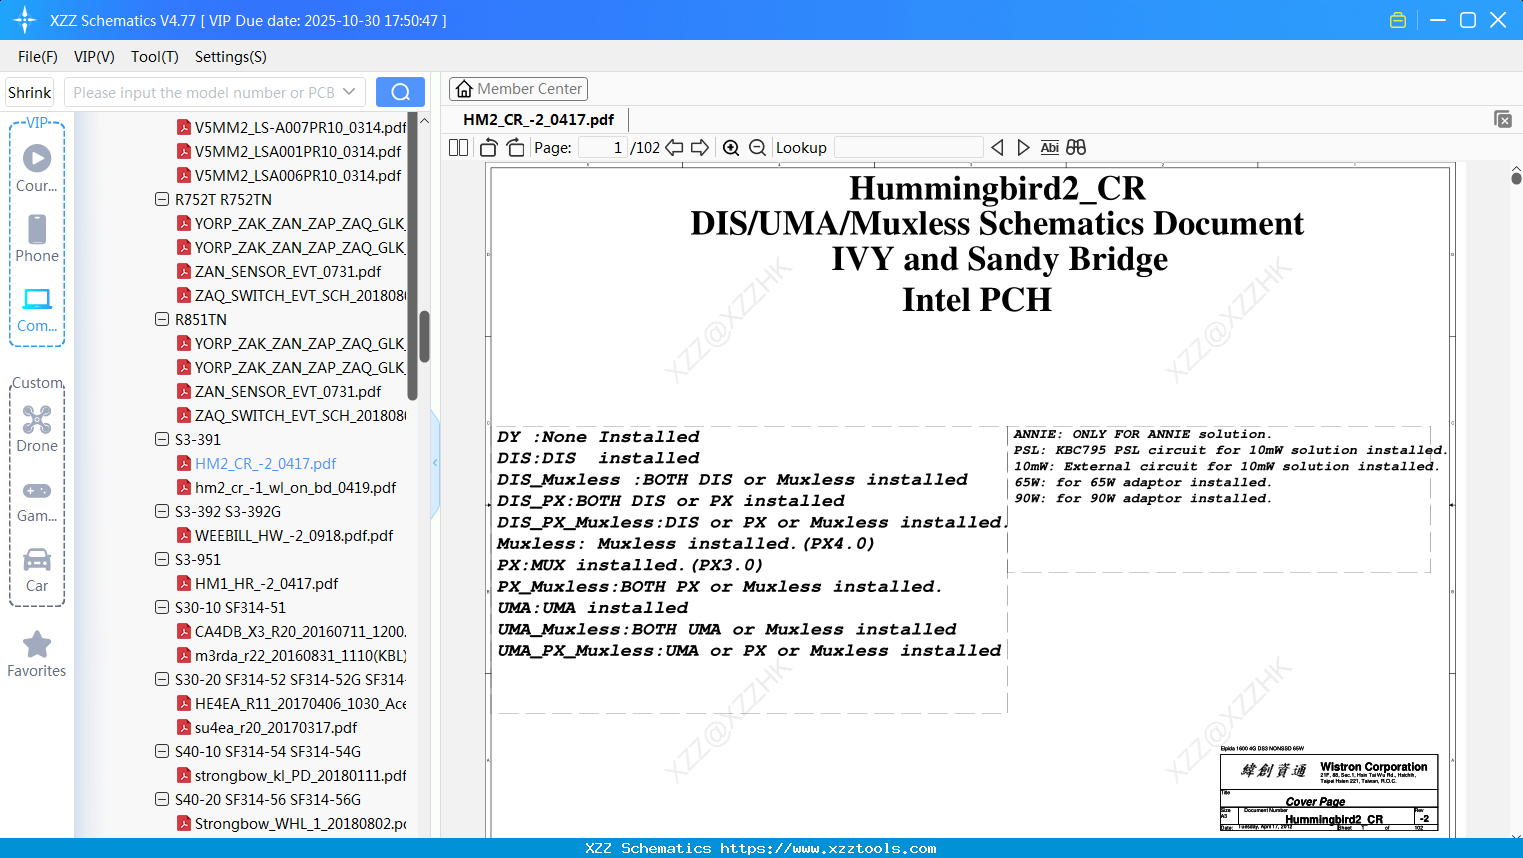
Task: Toggle the two-page layout view icon
Action: click(459, 148)
